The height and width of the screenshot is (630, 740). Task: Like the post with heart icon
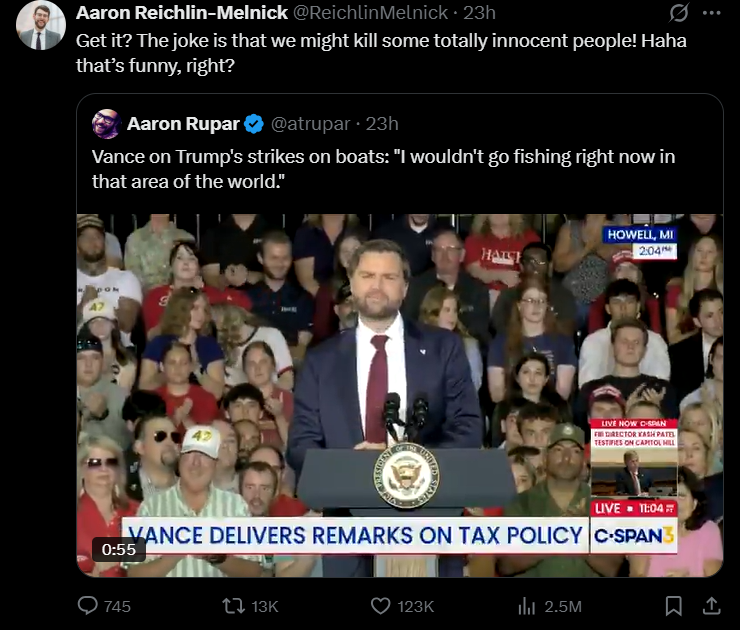point(380,606)
